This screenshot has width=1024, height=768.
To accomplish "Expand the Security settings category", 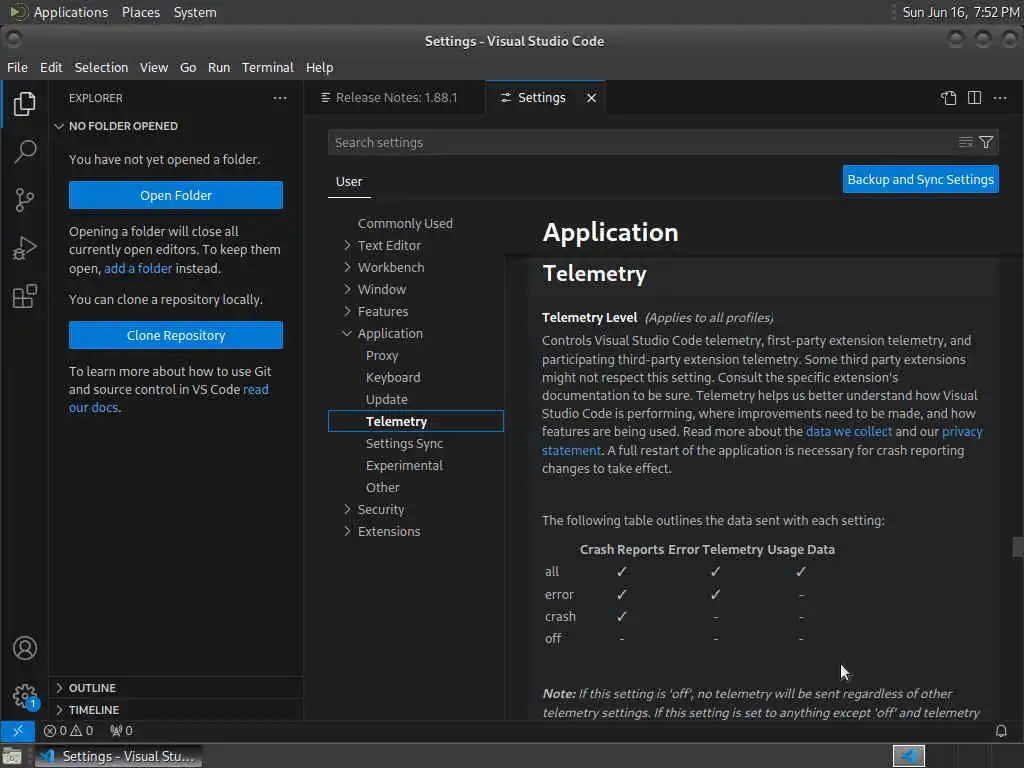I will [x=347, y=509].
